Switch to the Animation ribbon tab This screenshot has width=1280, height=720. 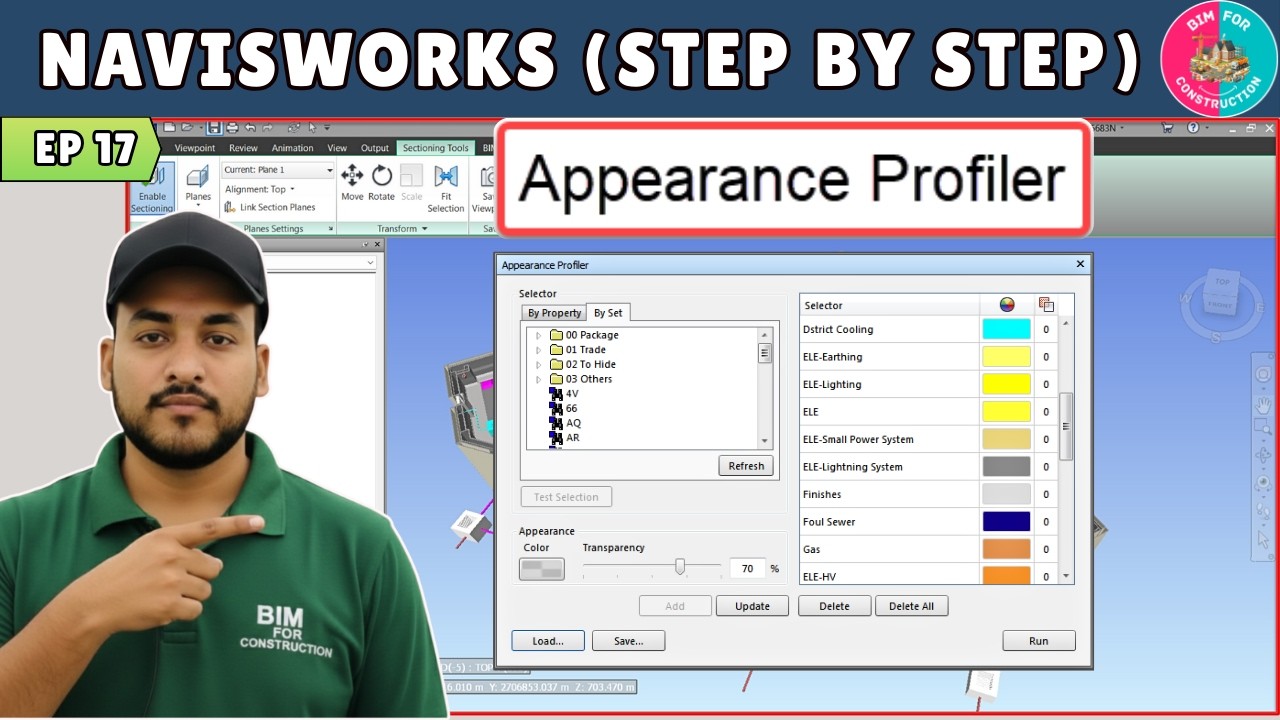click(x=293, y=148)
